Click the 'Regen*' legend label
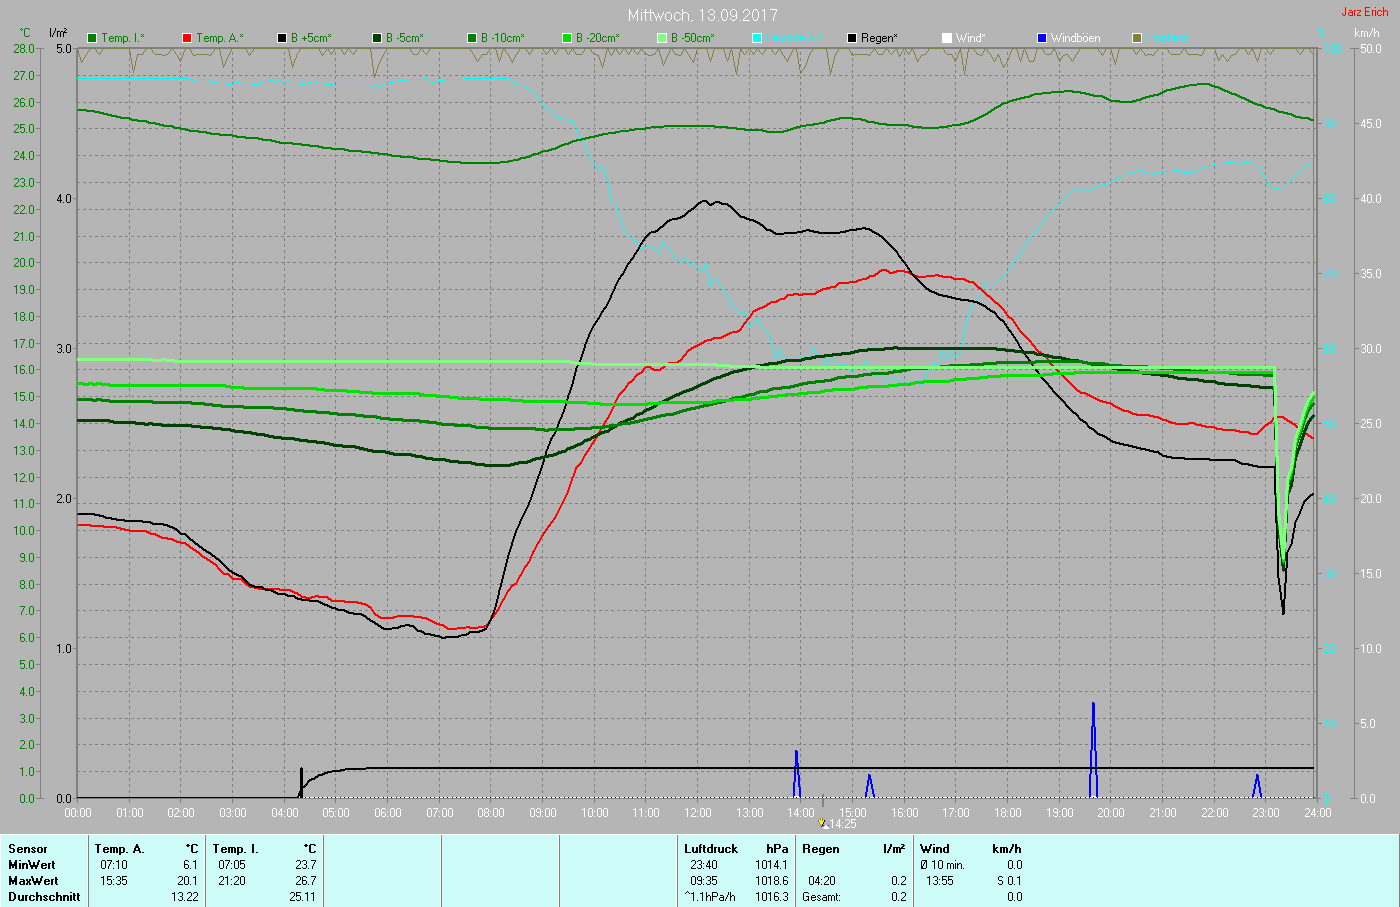This screenshot has height=907, width=1400. coord(880,38)
